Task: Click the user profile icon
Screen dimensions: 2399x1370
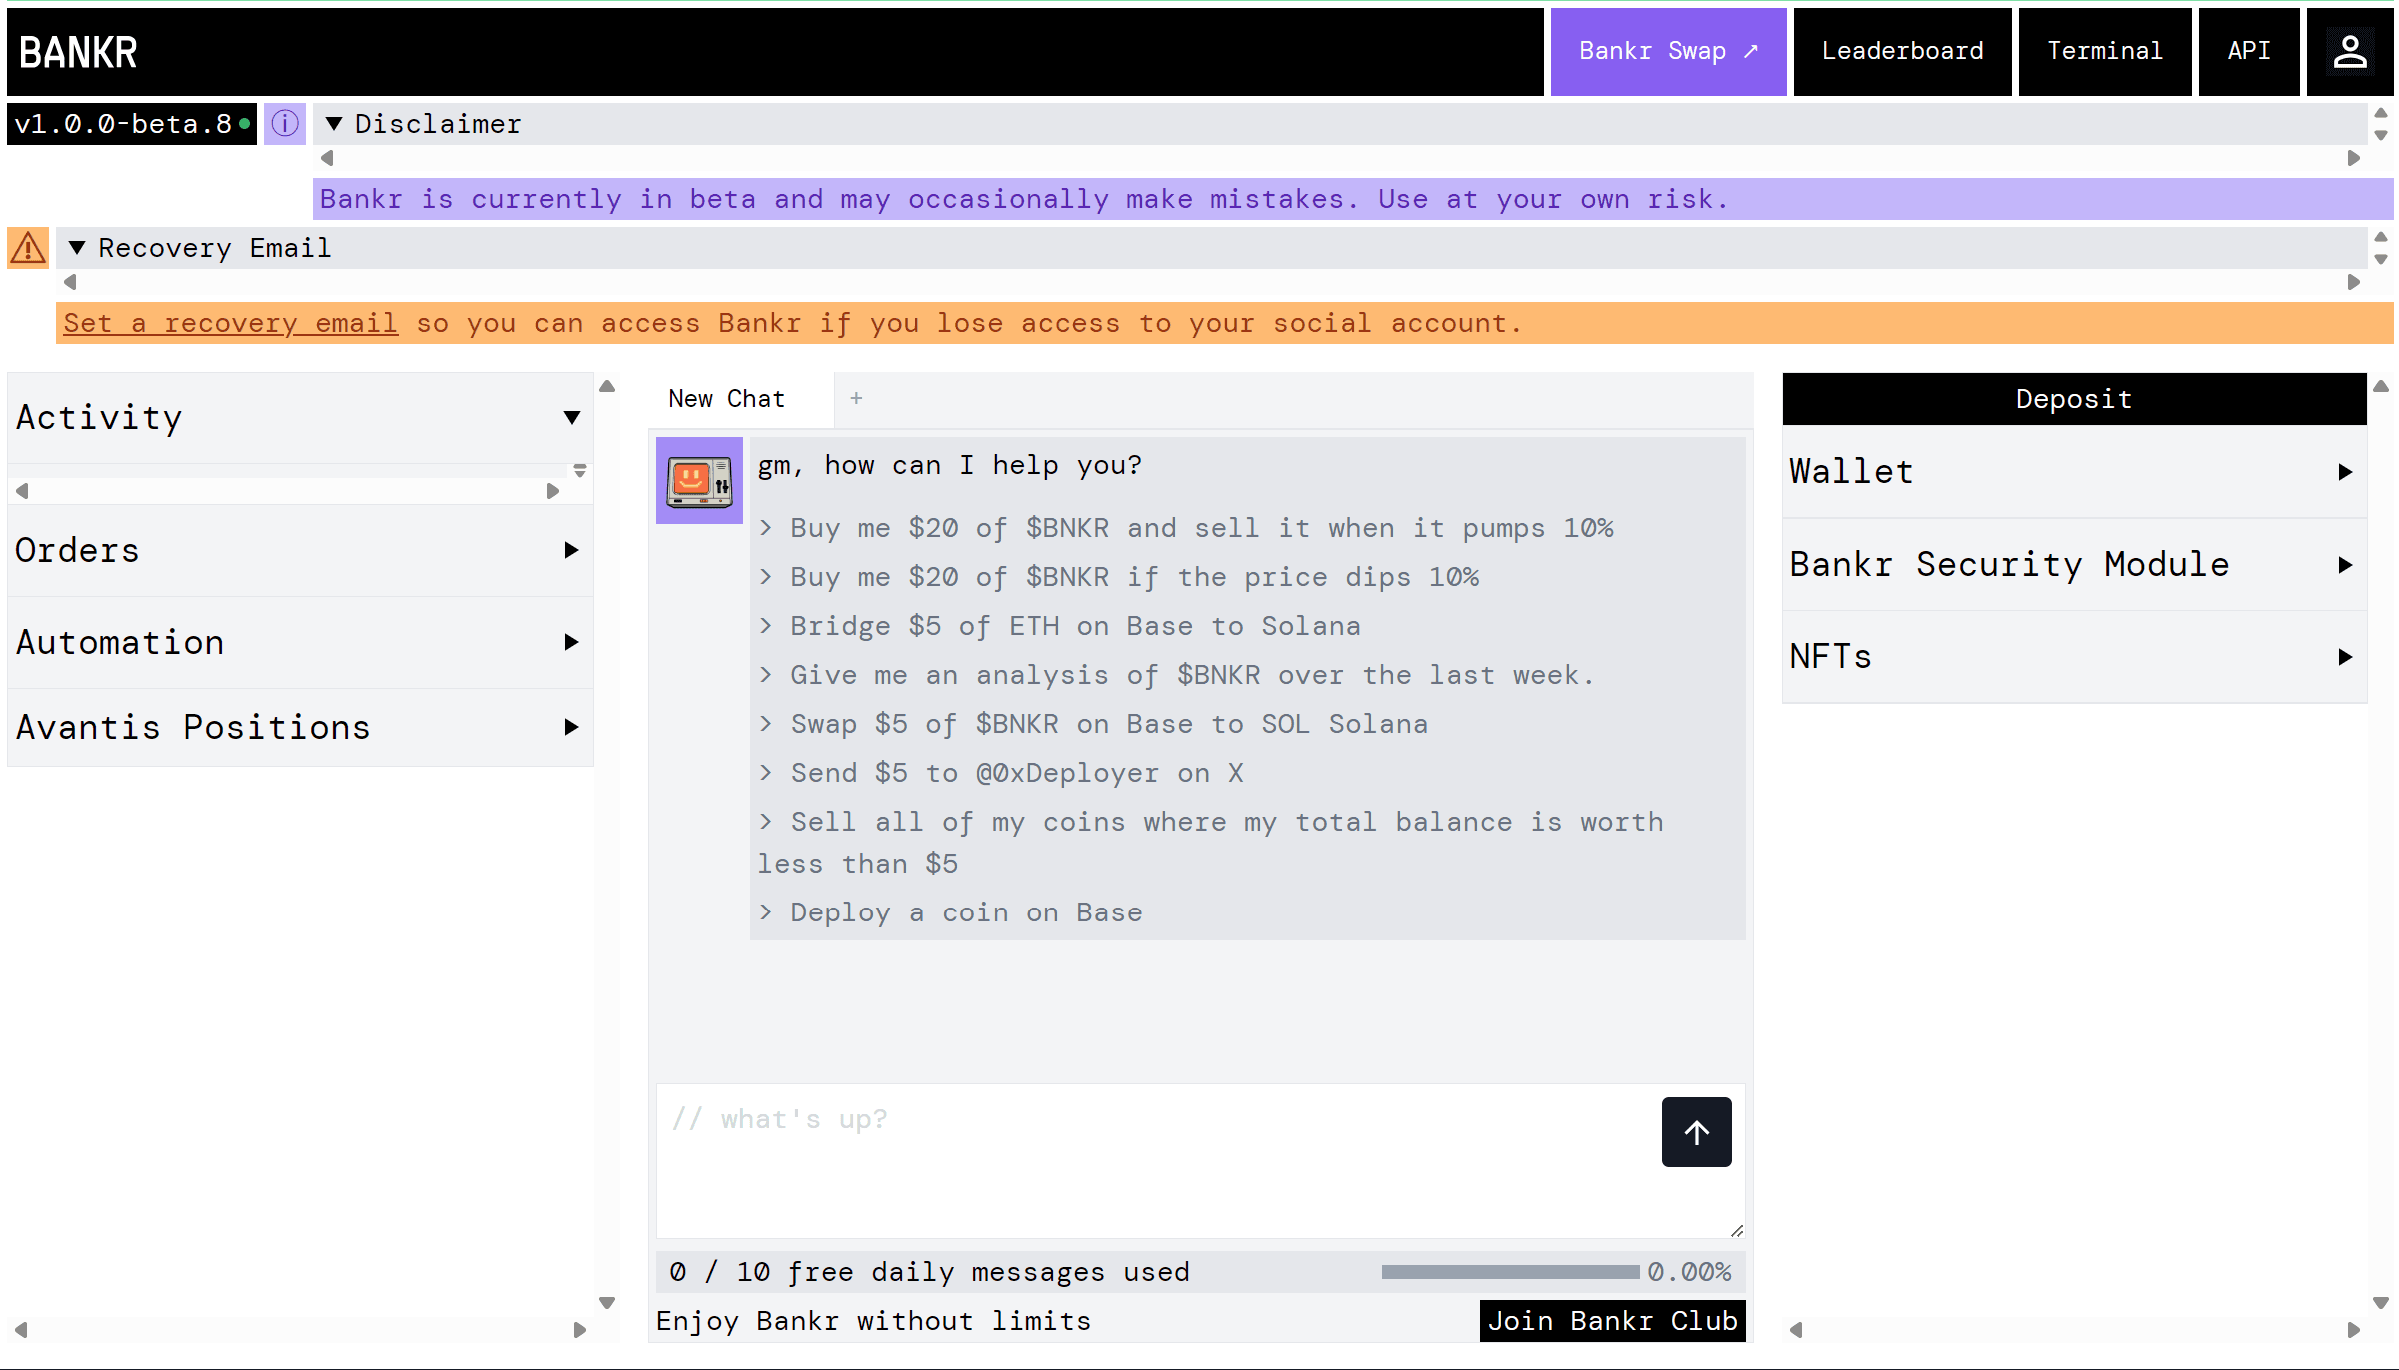Action: pos(2349,52)
